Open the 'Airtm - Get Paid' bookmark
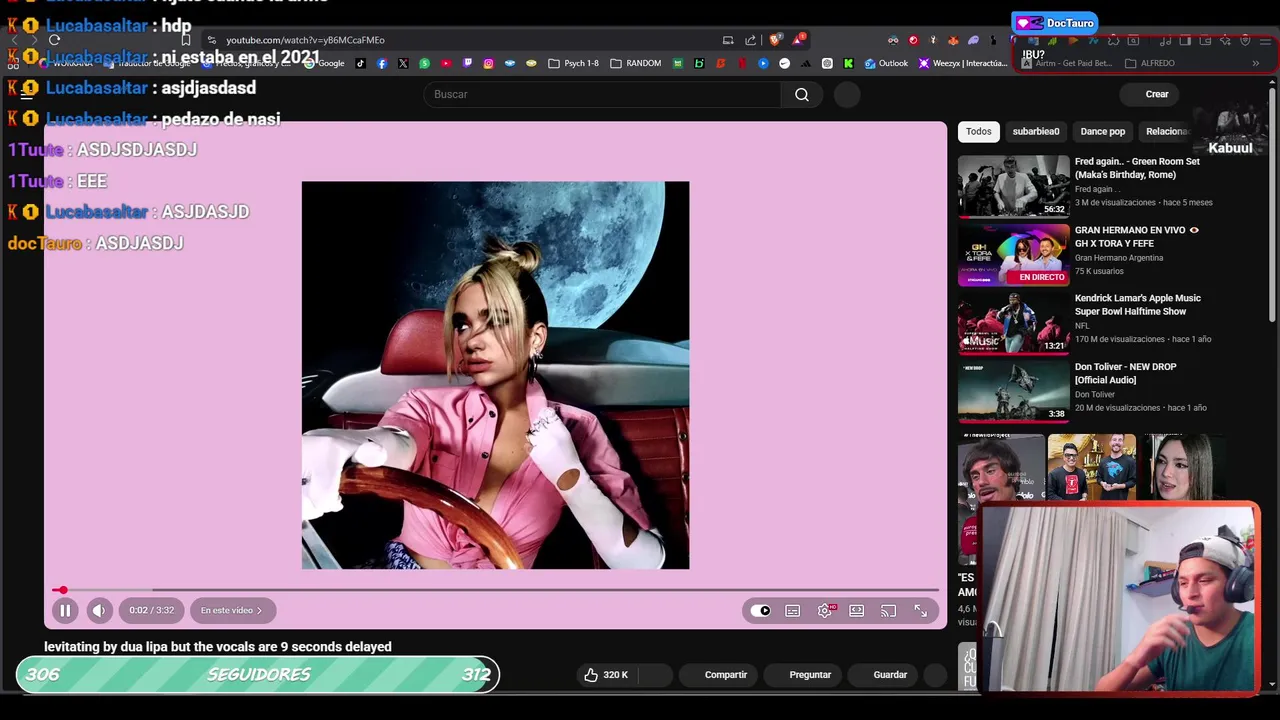This screenshot has width=1280, height=720. tap(1066, 63)
